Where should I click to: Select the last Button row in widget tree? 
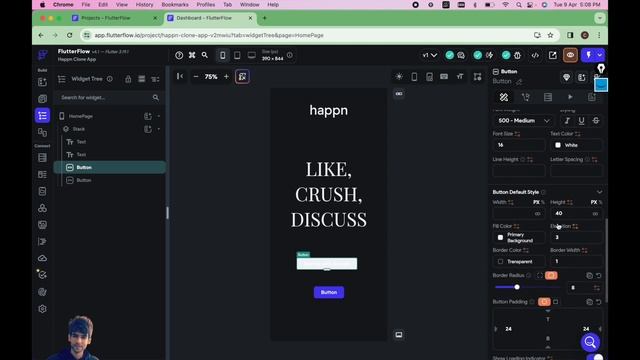point(109,180)
